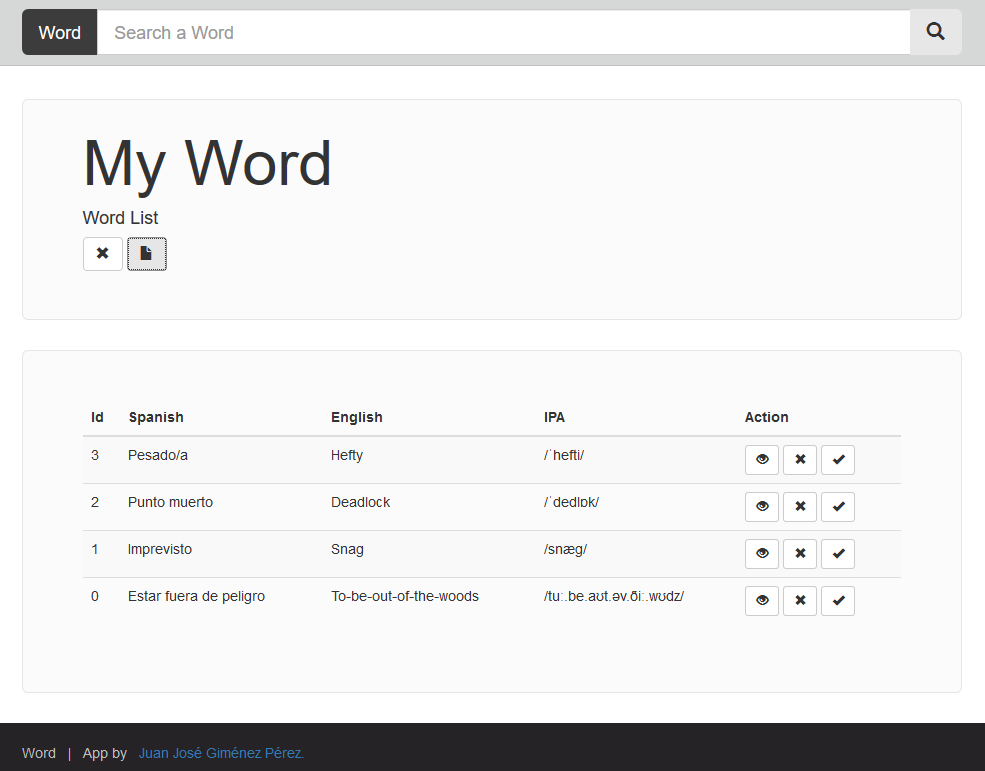This screenshot has height=771, width=985.
Task: Click the English column header
Action: 357,417
